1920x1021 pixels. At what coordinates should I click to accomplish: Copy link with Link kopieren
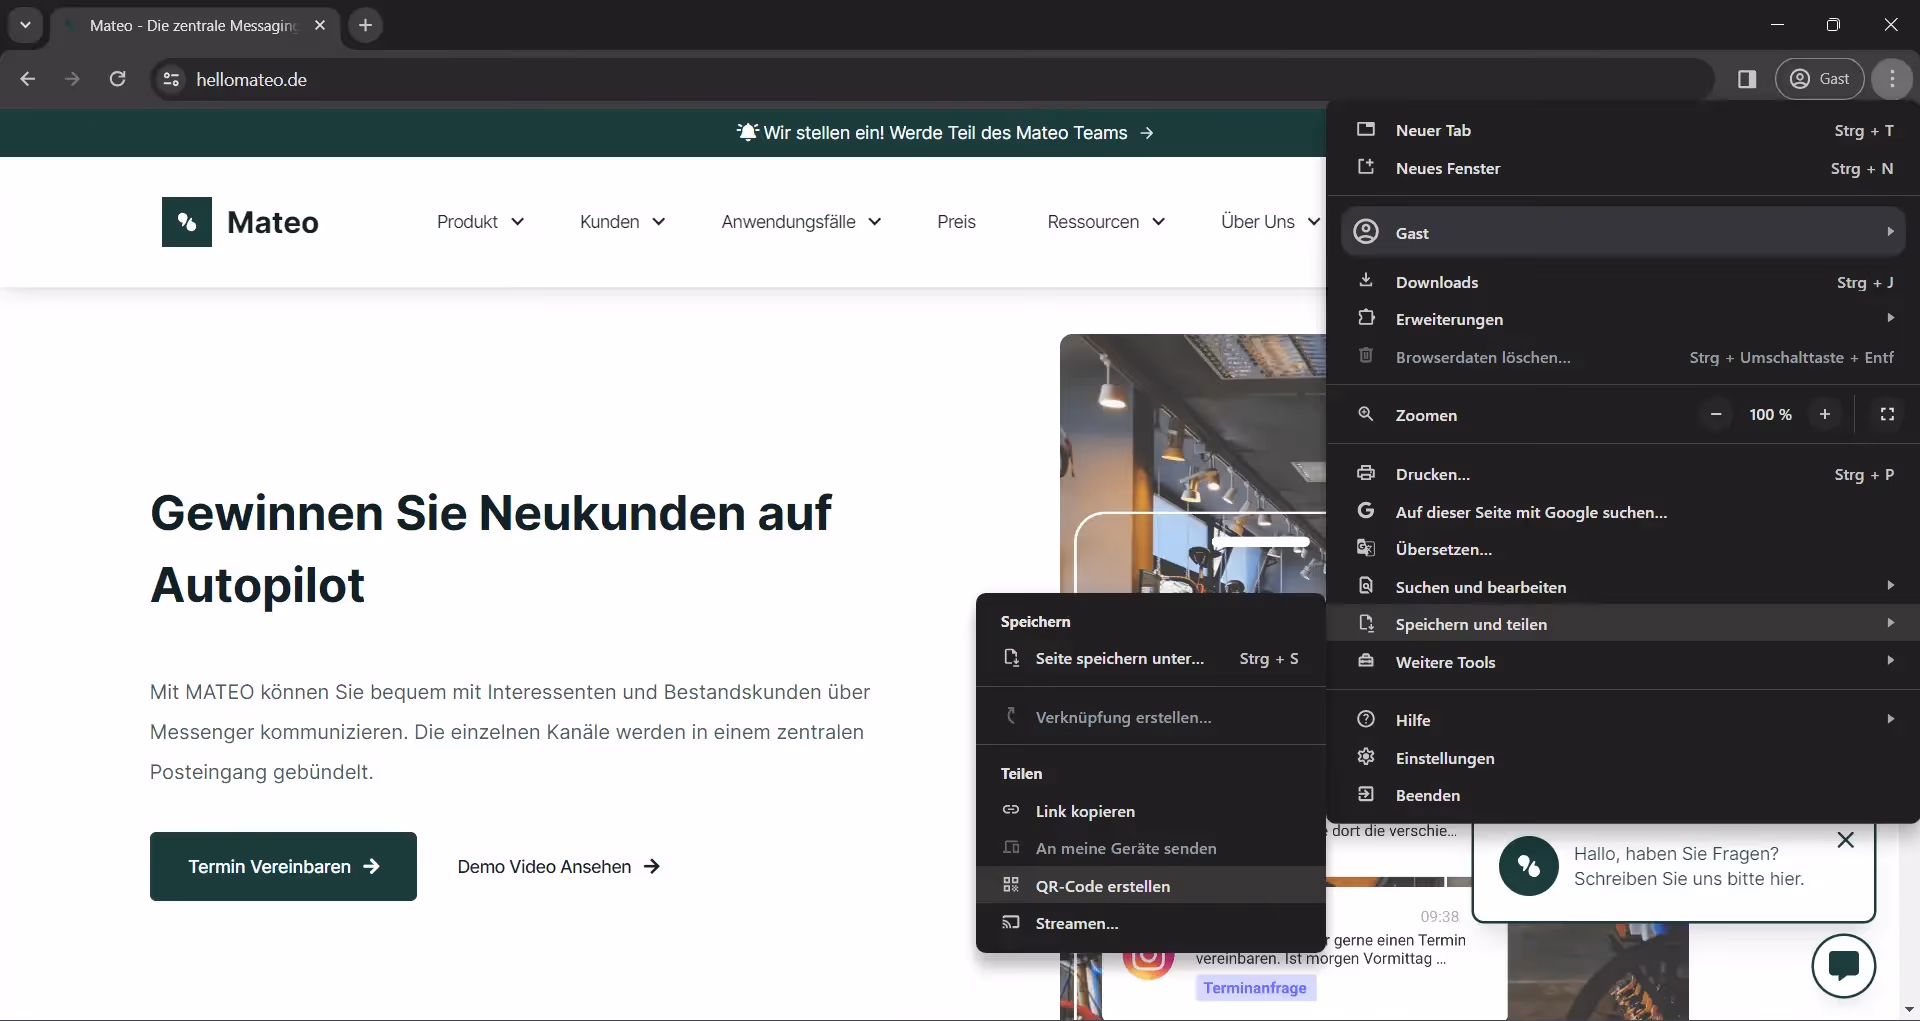(1084, 811)
